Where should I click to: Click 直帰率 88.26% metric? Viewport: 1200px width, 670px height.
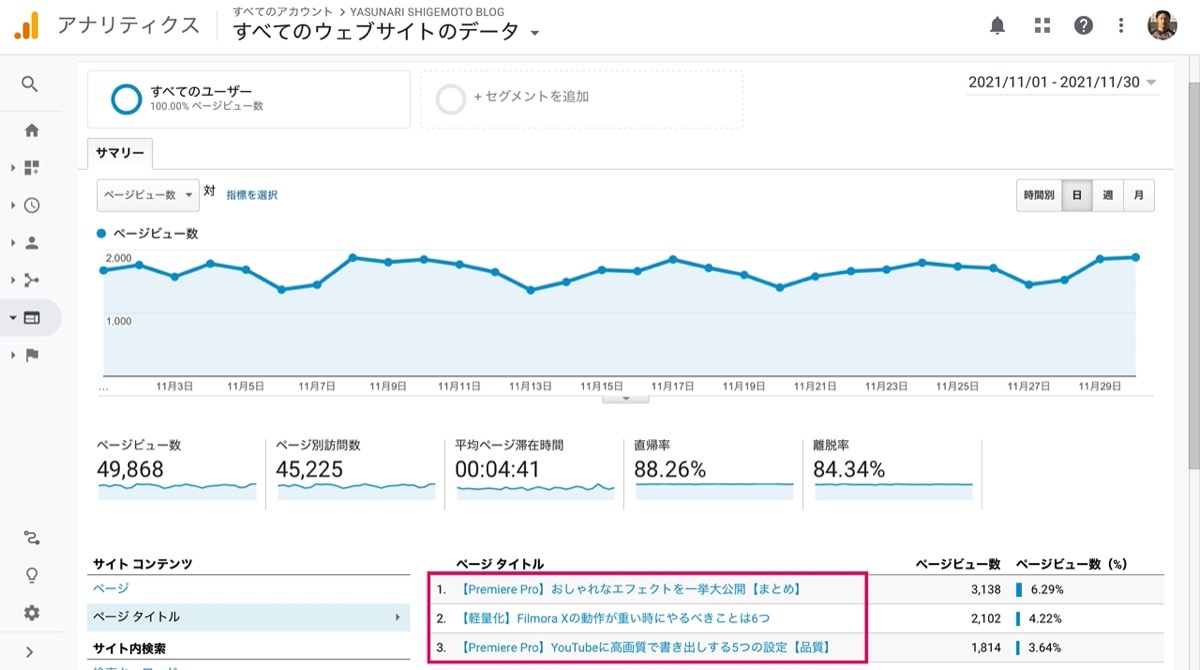click(x=714, y=469)
